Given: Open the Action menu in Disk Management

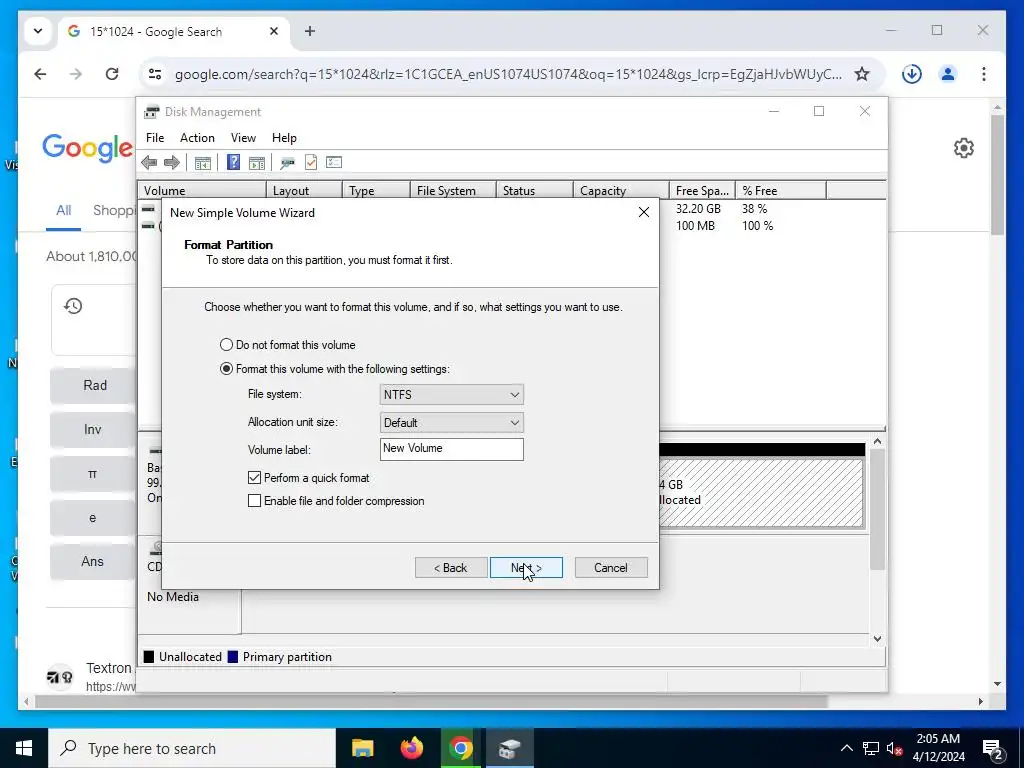Looking at the screenshot, I should 197,138.
